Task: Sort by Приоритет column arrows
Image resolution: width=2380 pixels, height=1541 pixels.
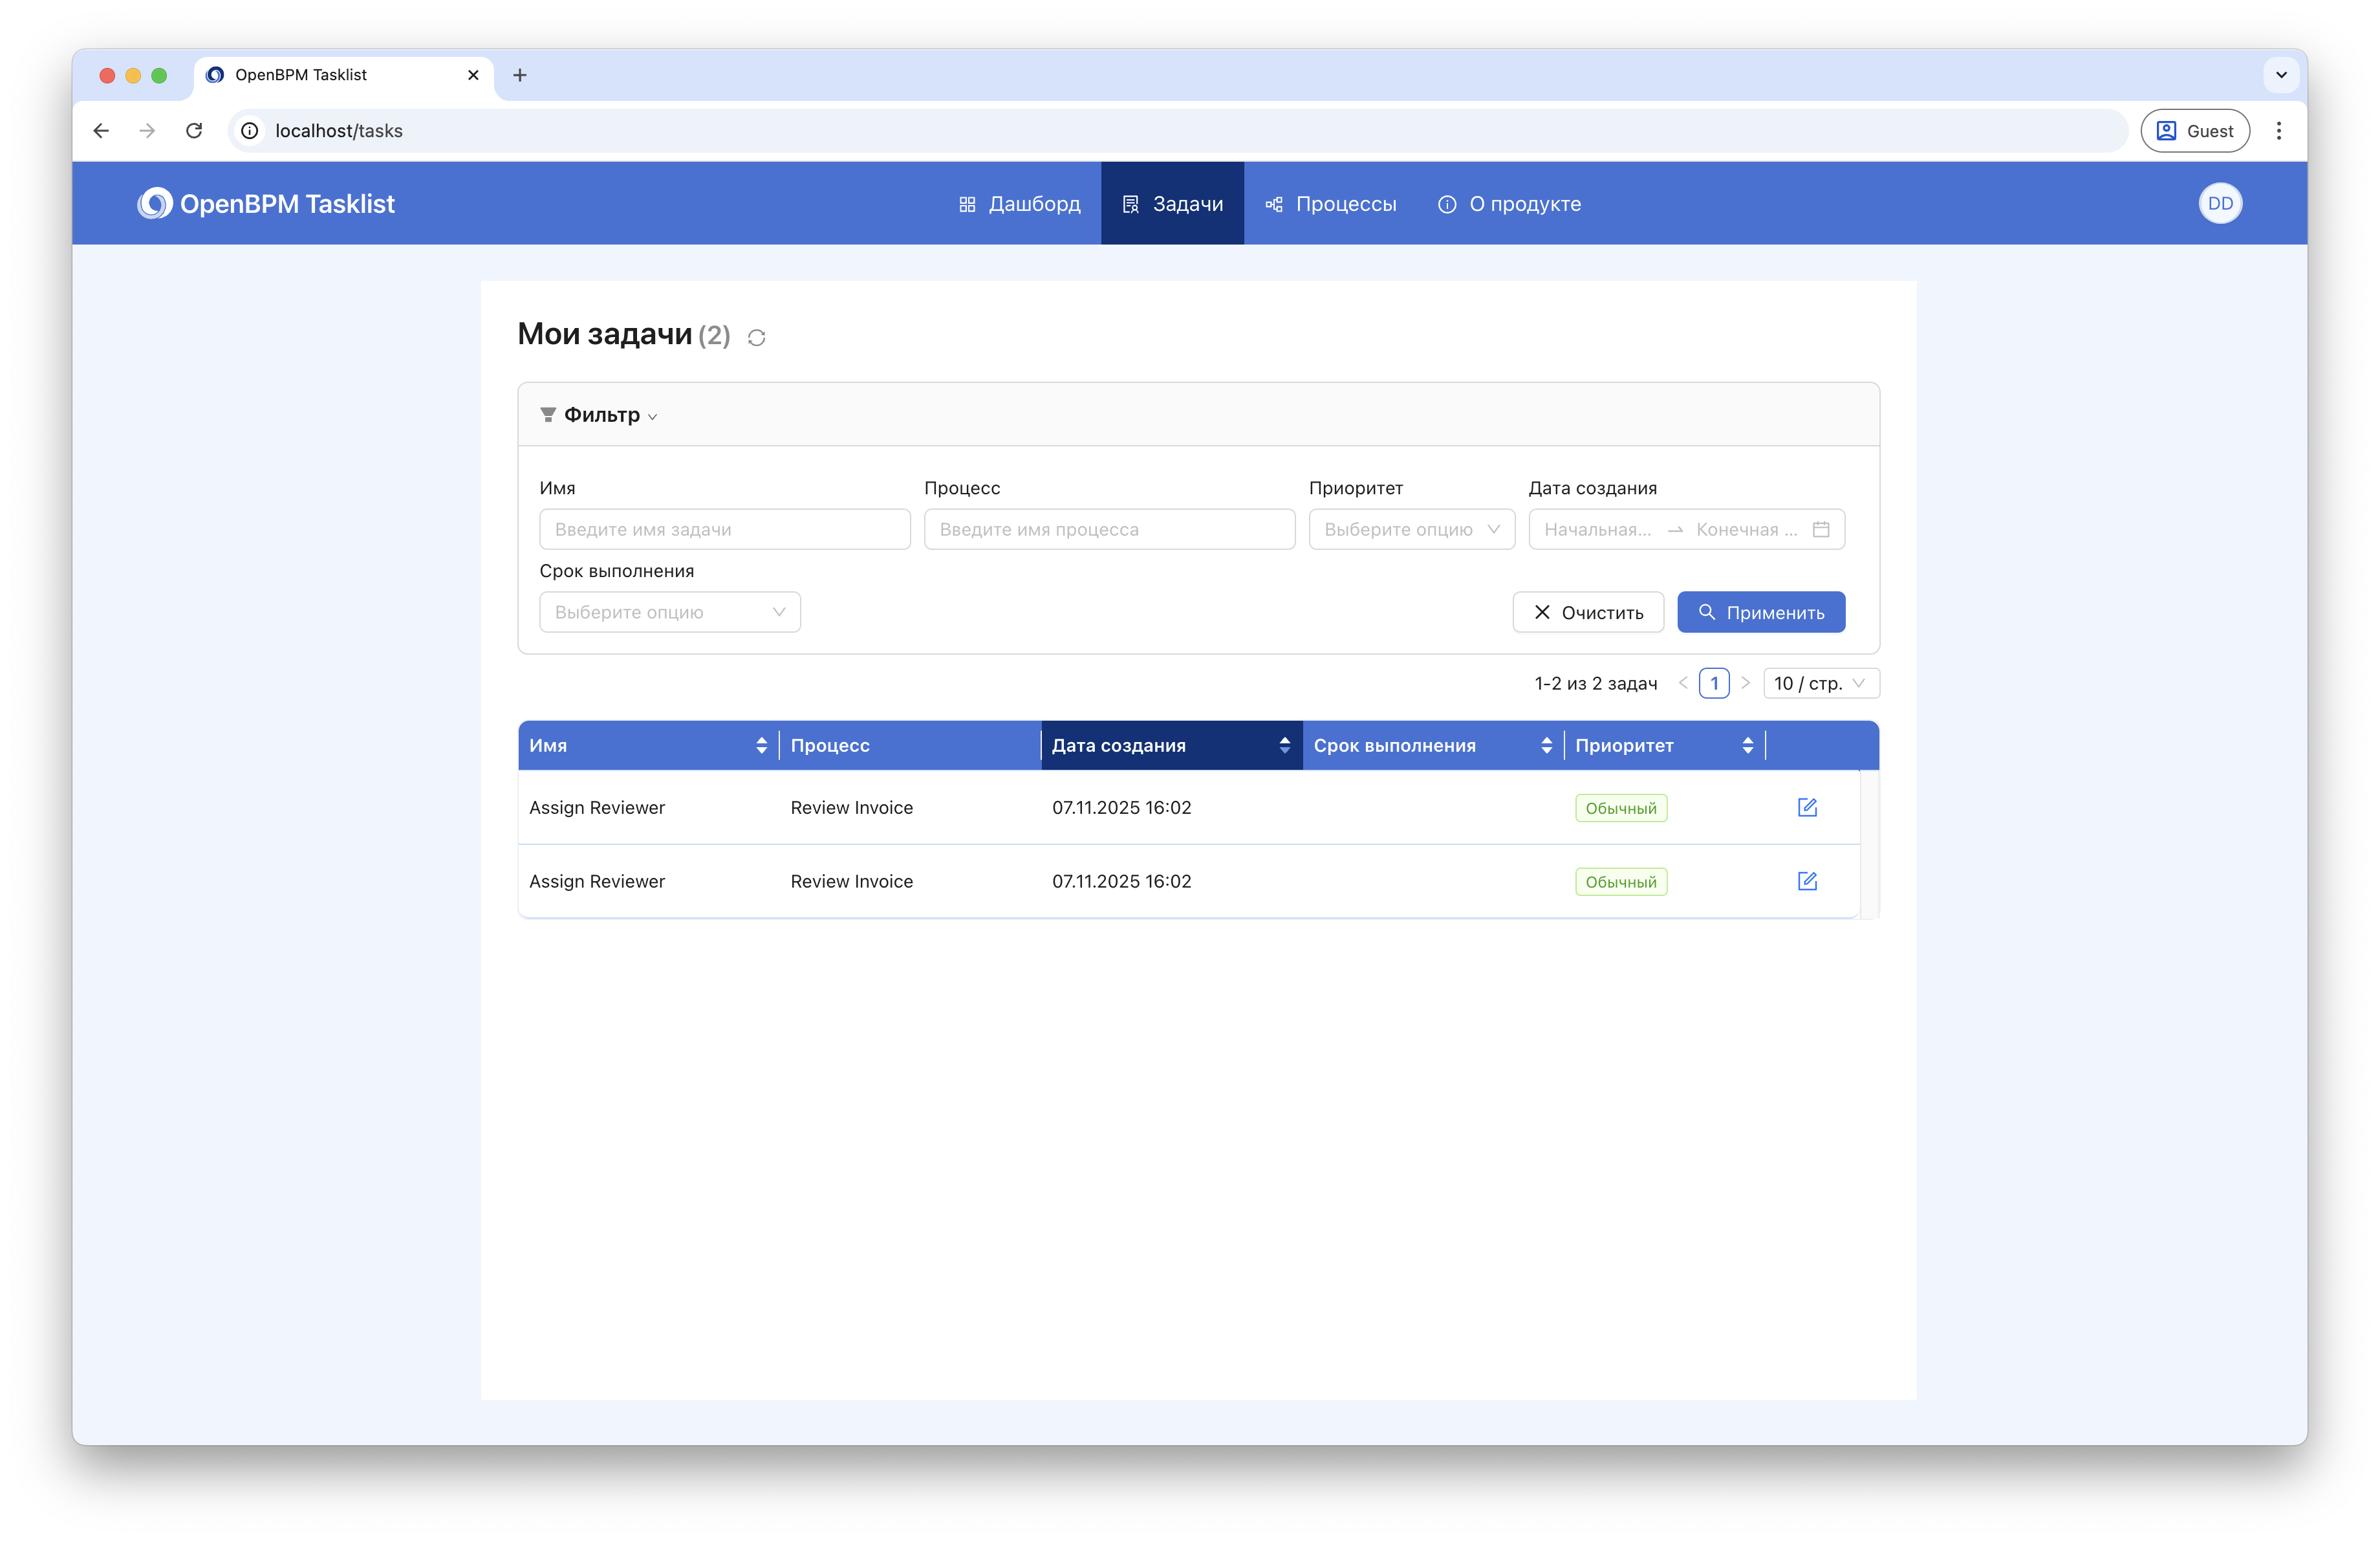Action: click(x=1747, y=745)
